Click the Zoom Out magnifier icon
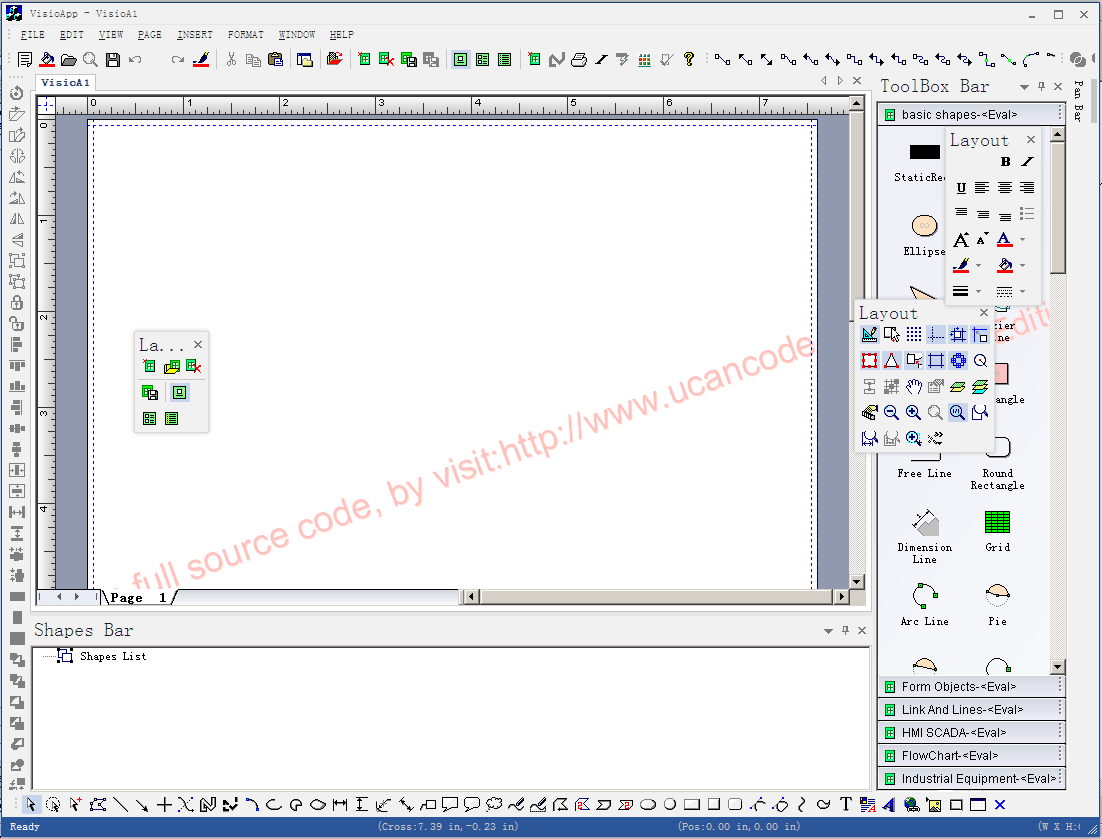This screenshot has width=1102, height=839. pos(891,412)
